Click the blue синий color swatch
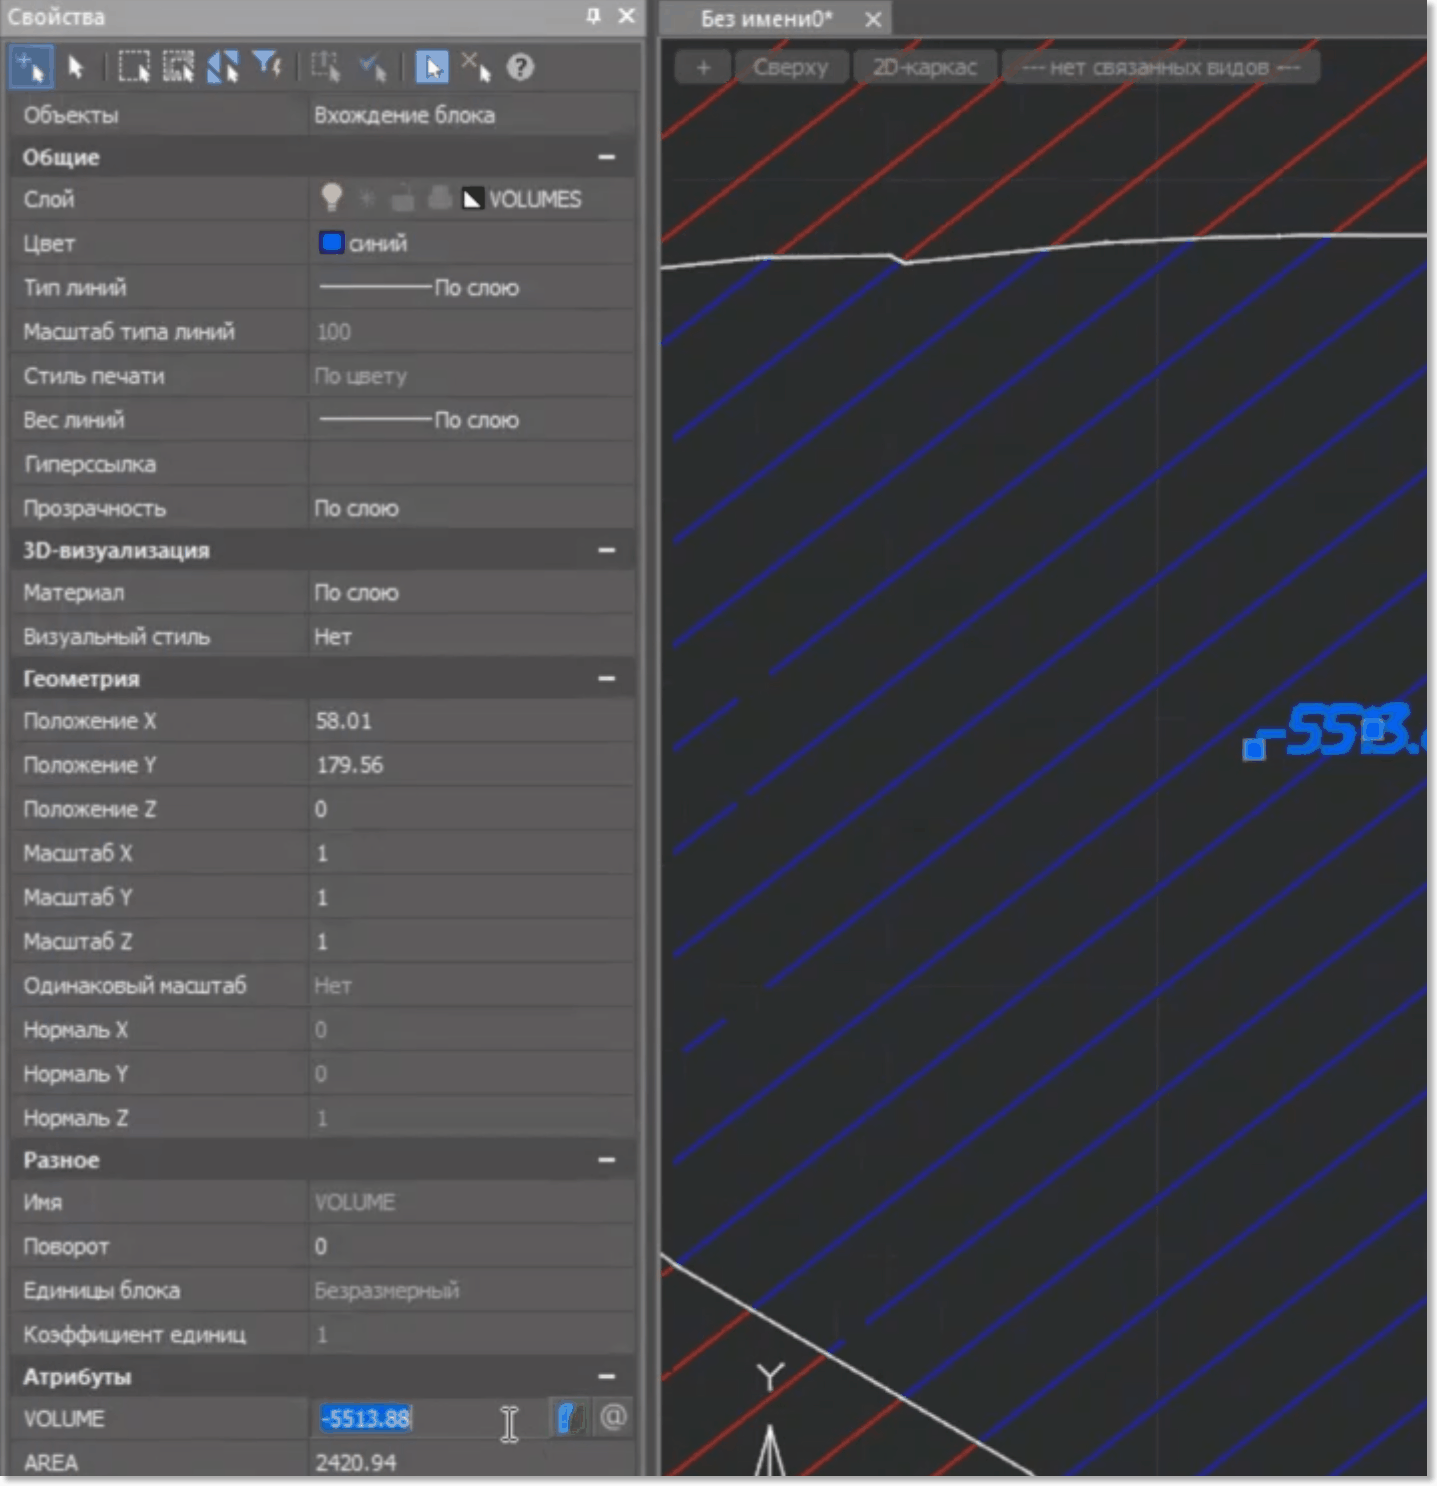Viewport: 1437px width, 1486px height. (331, 243)
